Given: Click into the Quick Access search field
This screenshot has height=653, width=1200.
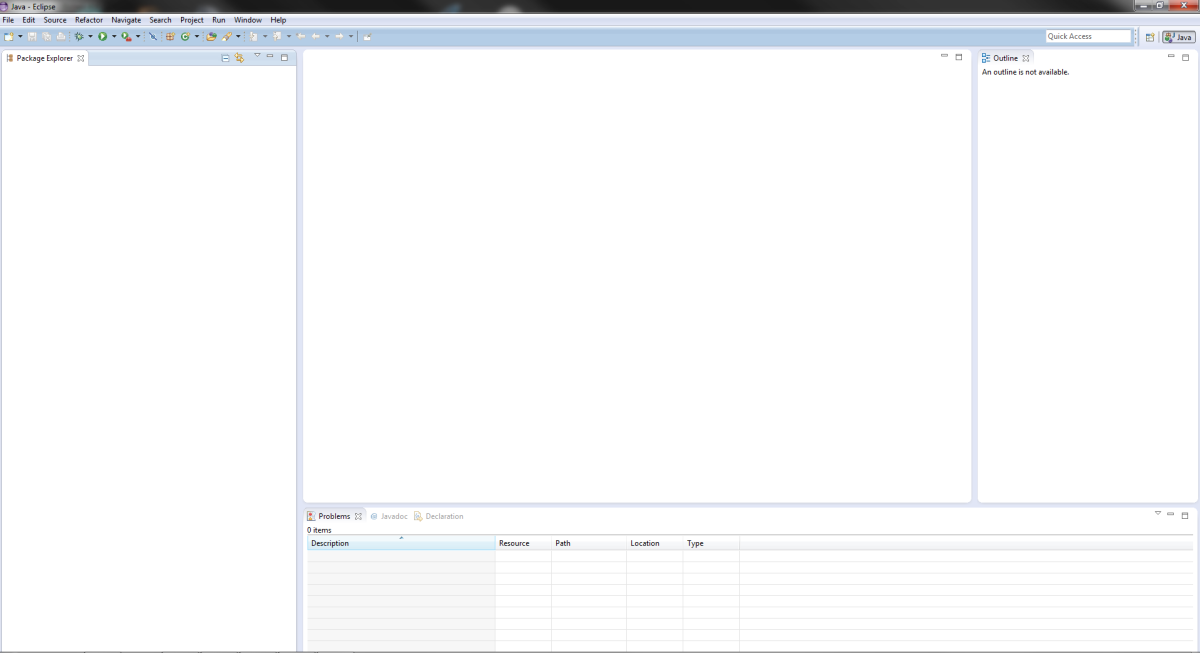Looking at the screenshot, I should tap(1087, 36).
